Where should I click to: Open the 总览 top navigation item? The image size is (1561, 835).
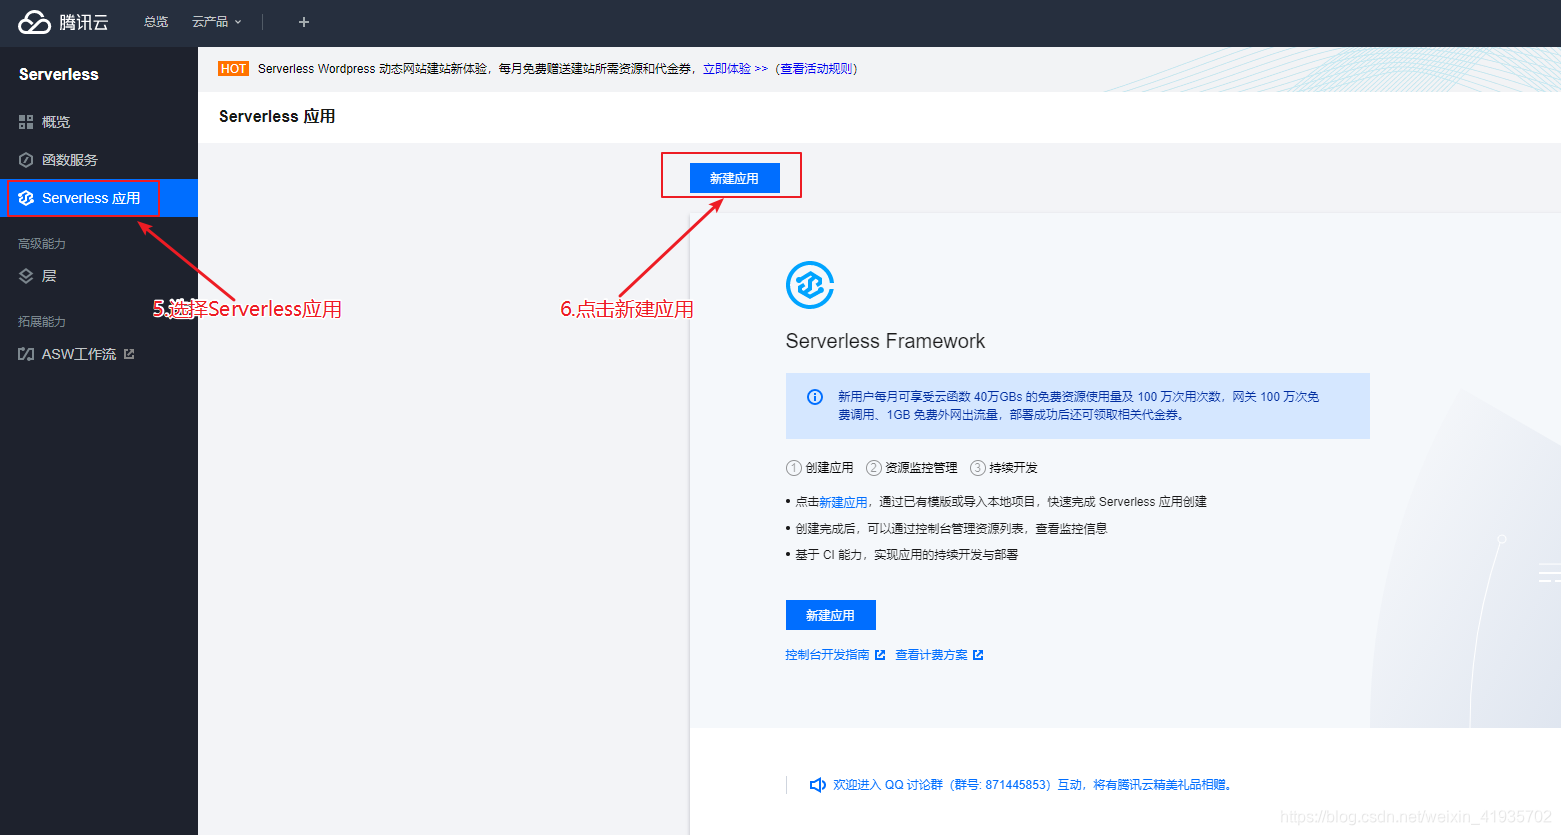[156, 22]
